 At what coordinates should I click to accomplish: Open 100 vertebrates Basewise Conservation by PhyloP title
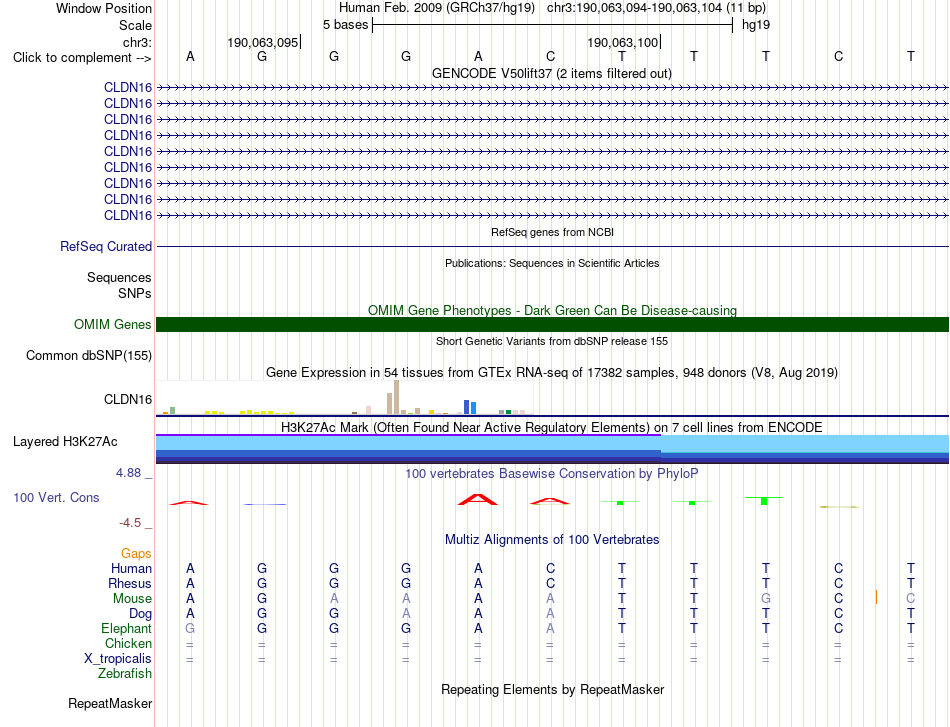[x=552, y=474]
